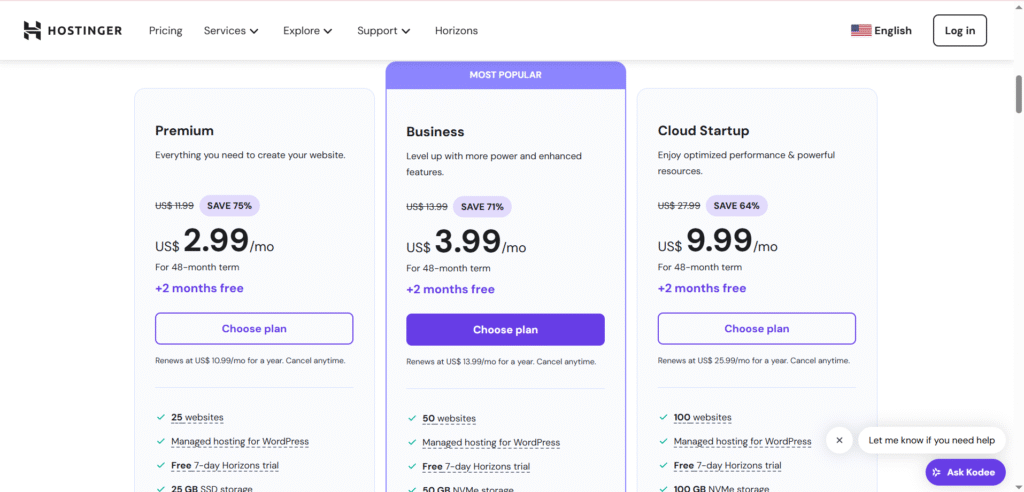Screen dimensions: 1024x492
Task: Click Premium's Managed hosting for WordPress
Action: tap(240, 442)
